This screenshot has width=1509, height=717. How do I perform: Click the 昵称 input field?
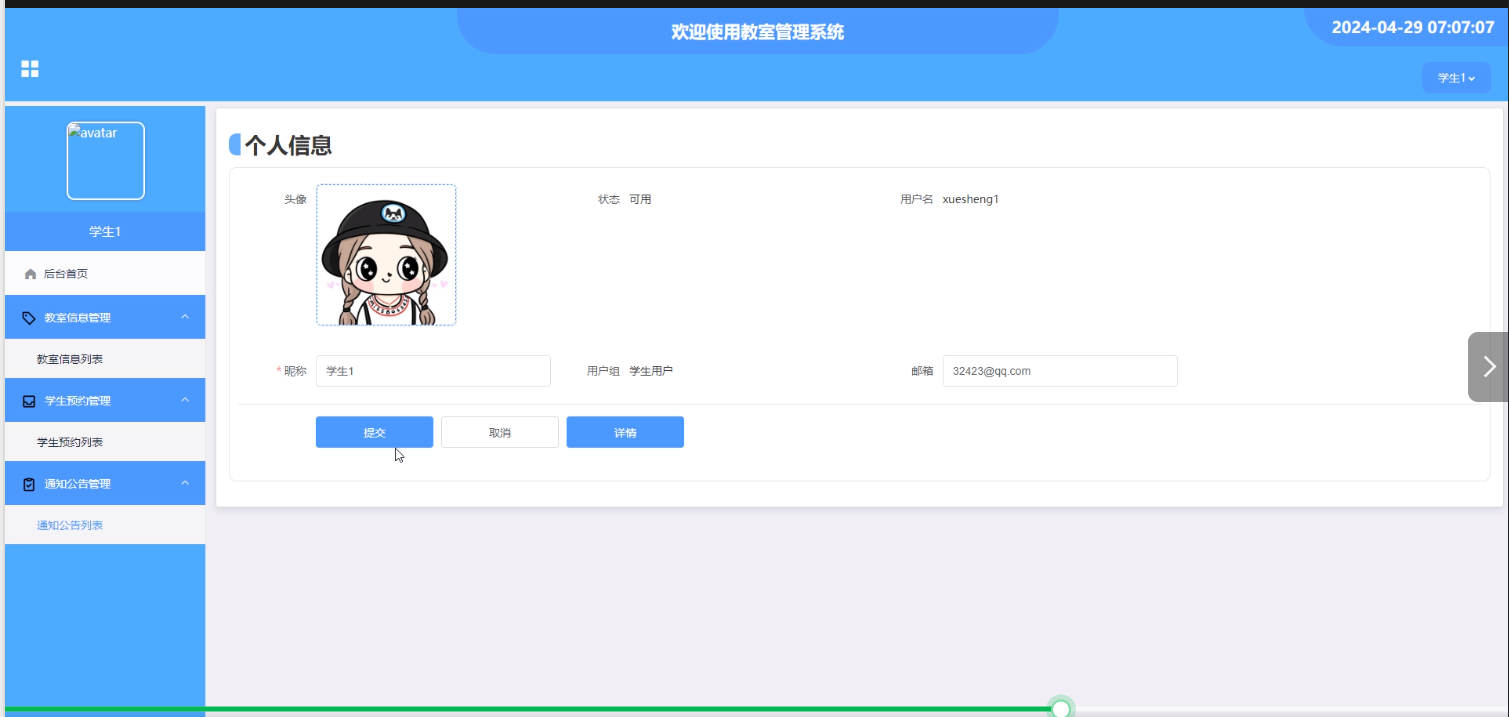(433, 371)
